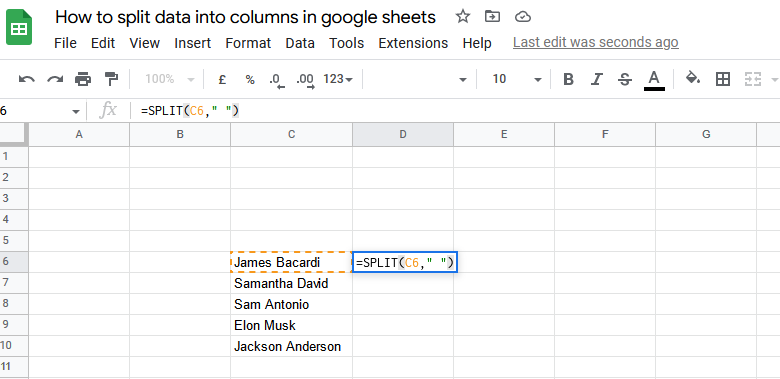Open the 123 number format dropdown

(338, 79)
